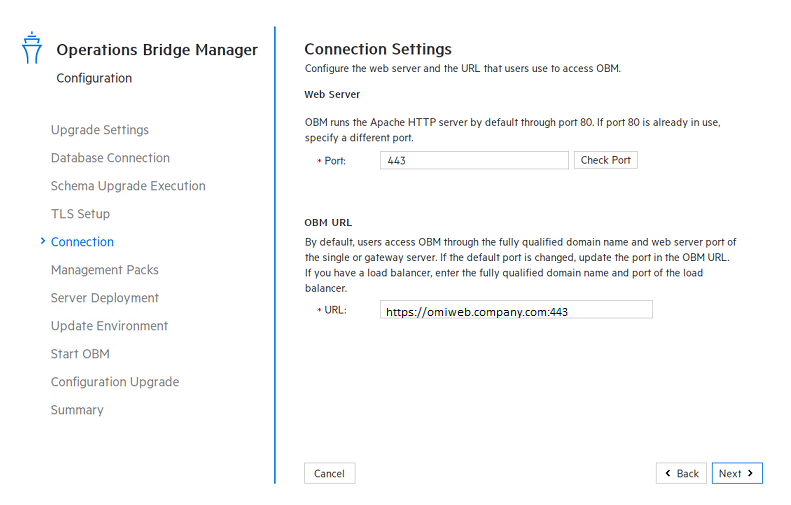
Task: Click the OBM URL section label
Action: pyautogui.click(x=328, y=222)
